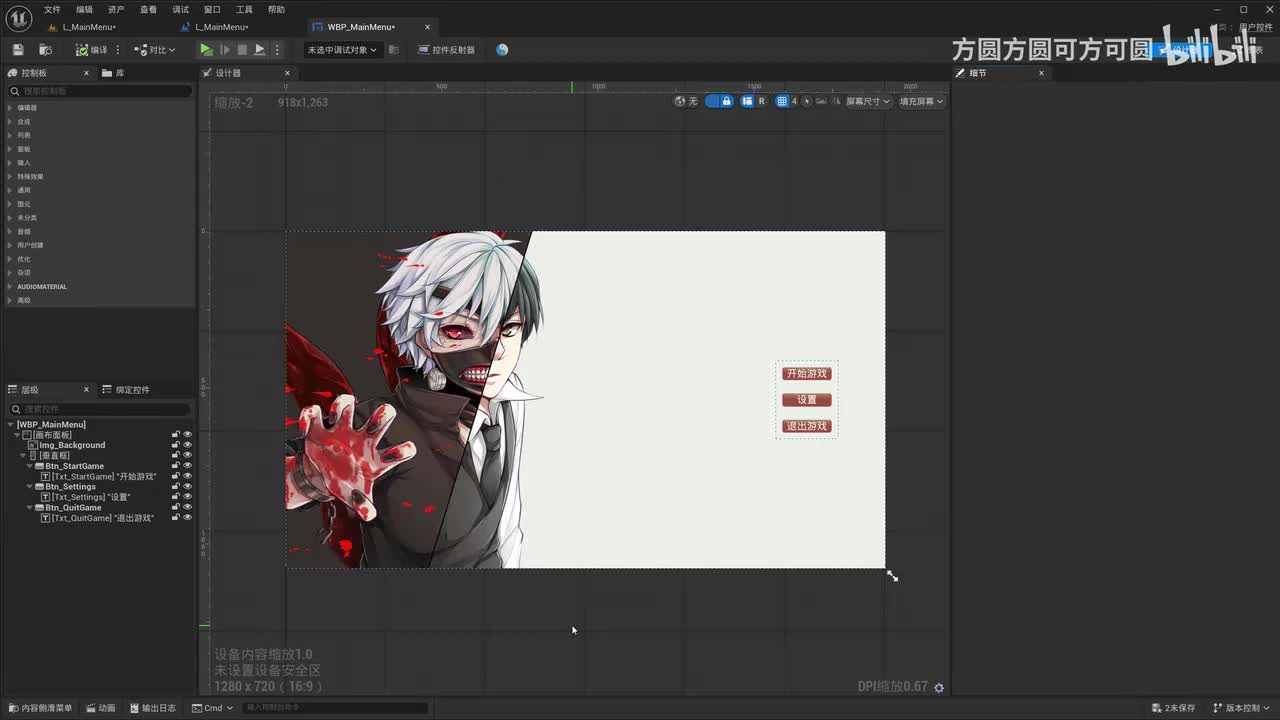Toggle visibility eye for Btn_QuitGame
The width and height of the screenshot is (1280, 720).
(188, 508)
